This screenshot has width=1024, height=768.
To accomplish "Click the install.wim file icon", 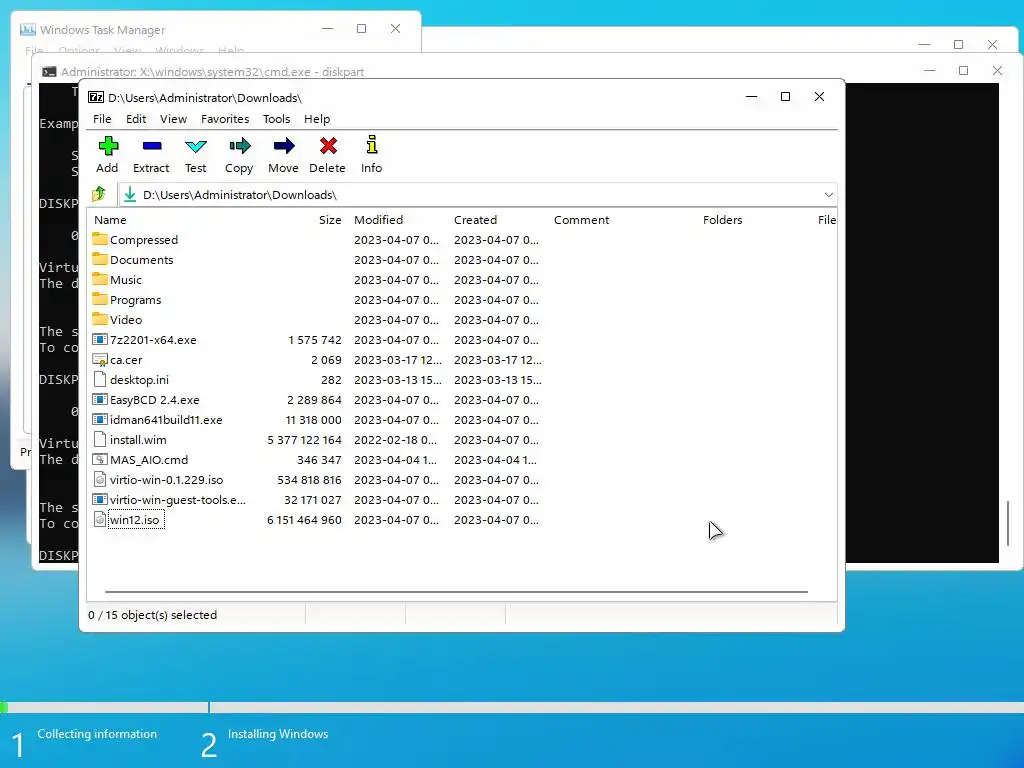I will pos(100,440).
